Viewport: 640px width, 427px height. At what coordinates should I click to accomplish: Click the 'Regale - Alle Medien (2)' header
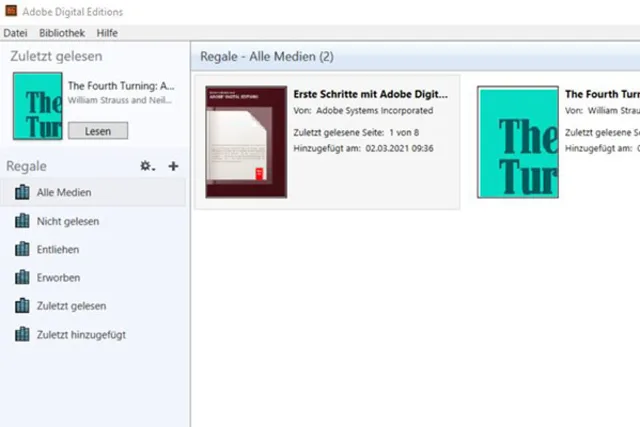tap(267, 57)
